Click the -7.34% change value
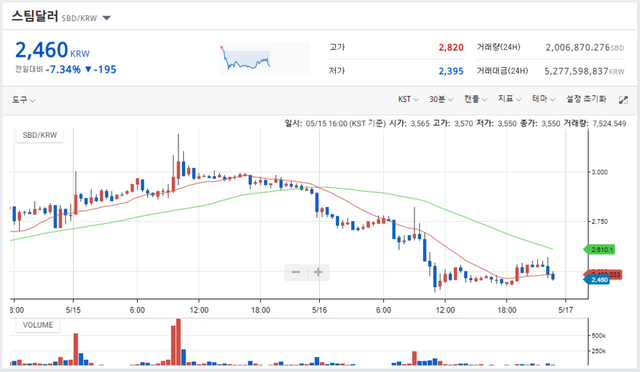 coord(63,69)
